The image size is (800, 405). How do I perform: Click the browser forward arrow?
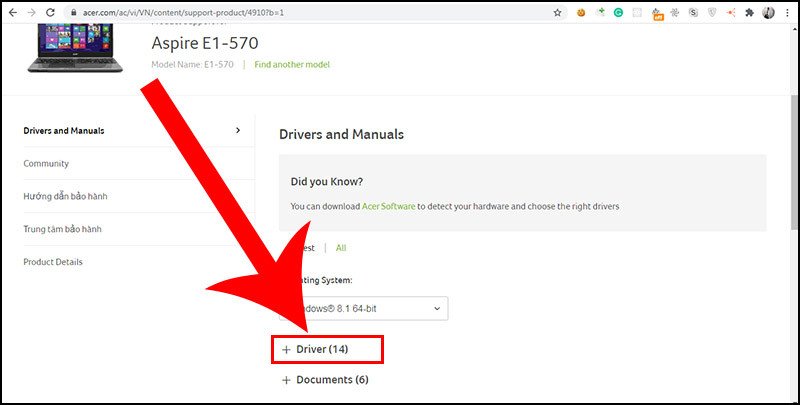click(31, 12)
